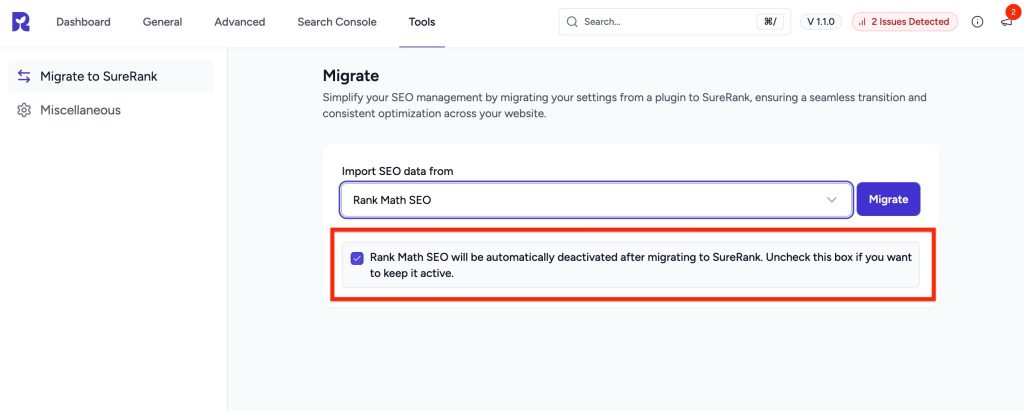The image size is (1024, 411).
Task: Click the info circle icon
Action: point(977,22)
